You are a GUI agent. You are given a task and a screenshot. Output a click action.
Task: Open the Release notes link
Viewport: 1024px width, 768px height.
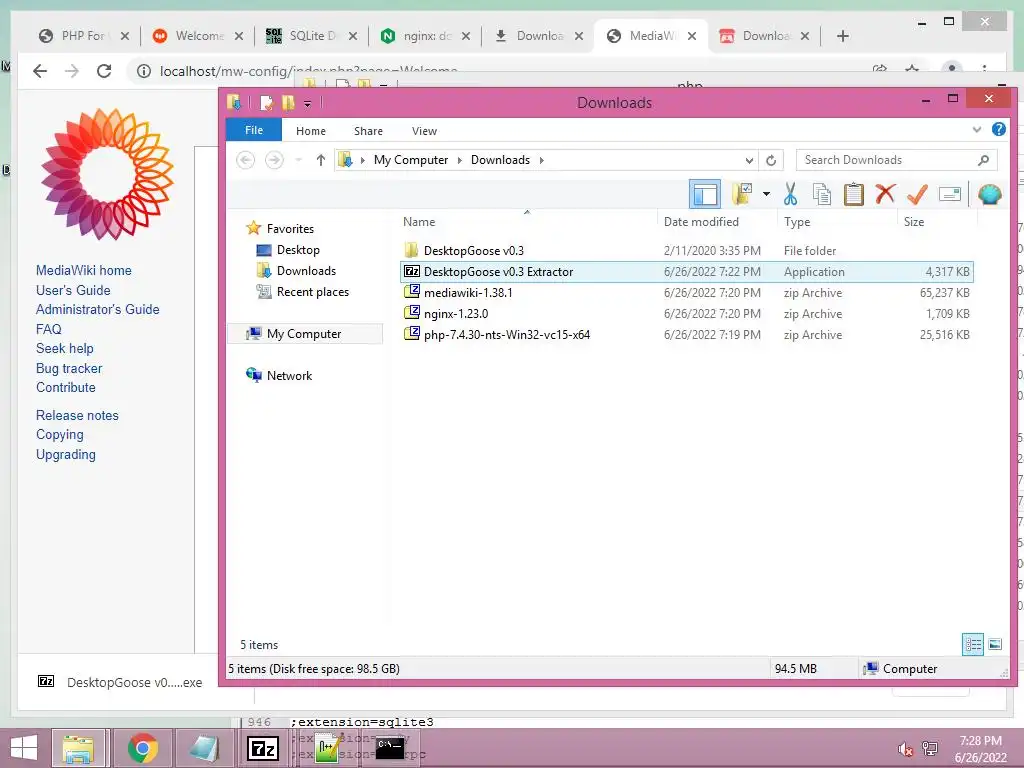tap(77, 415)
